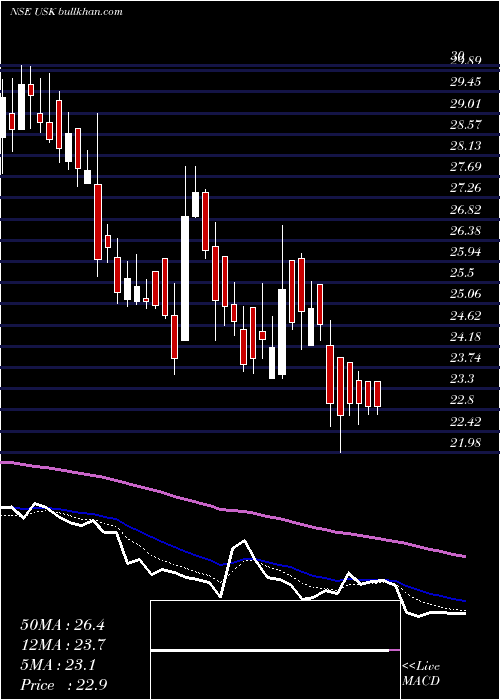Click the tall white candlestick peaking near 26.82
The image size is (500, 700).
tap(185, 279)
